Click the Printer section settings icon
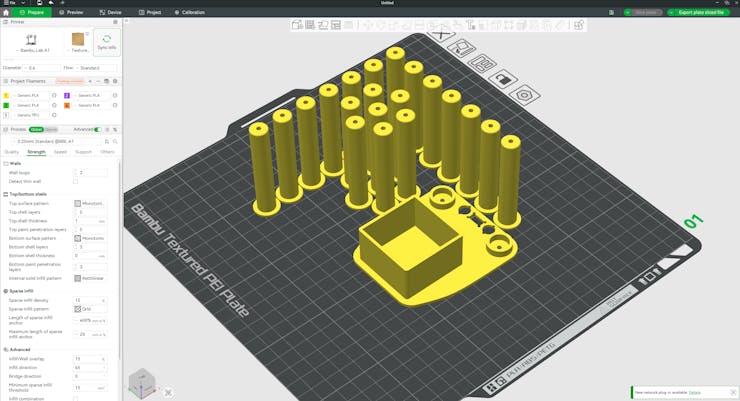 pyautogui.click(x=115, y=22)
